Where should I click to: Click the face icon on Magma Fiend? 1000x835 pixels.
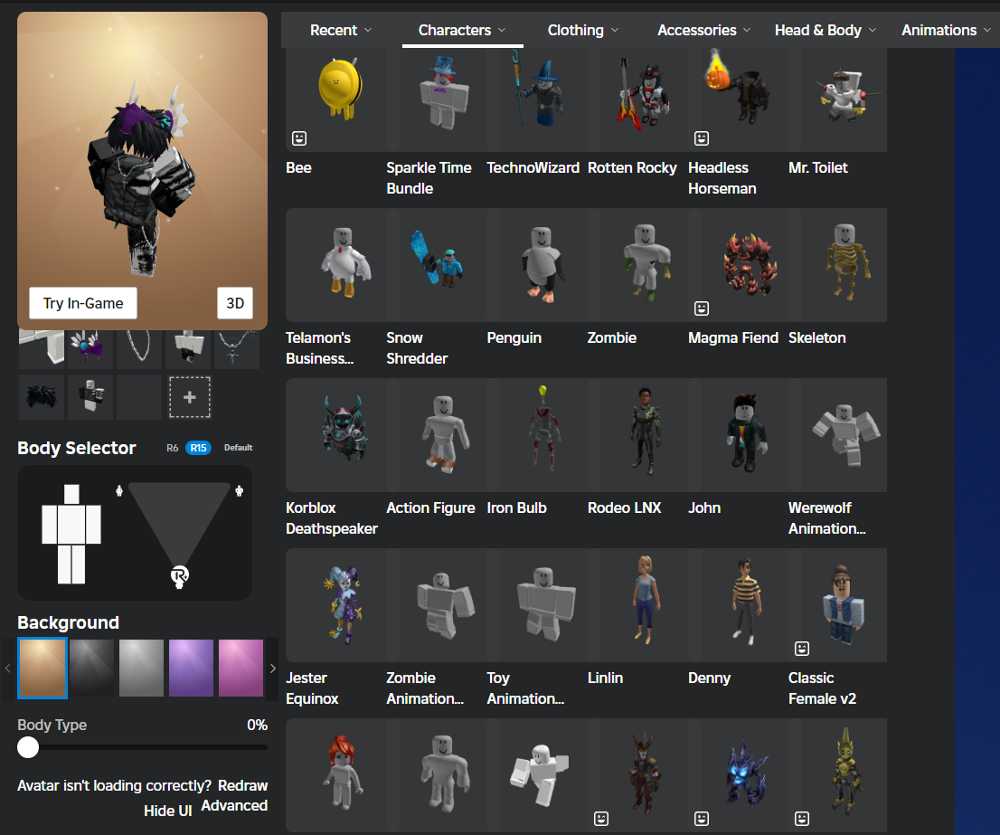tap(702, 309)
